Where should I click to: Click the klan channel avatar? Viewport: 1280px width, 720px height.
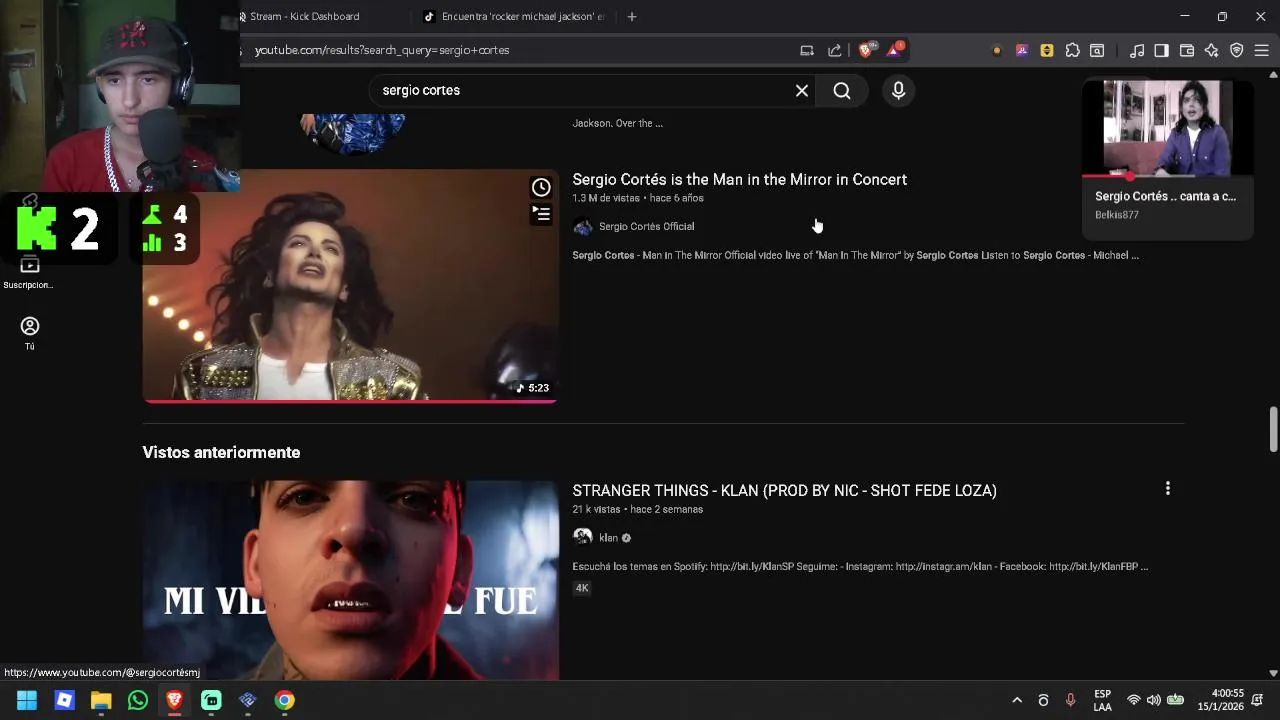point(582,538)
